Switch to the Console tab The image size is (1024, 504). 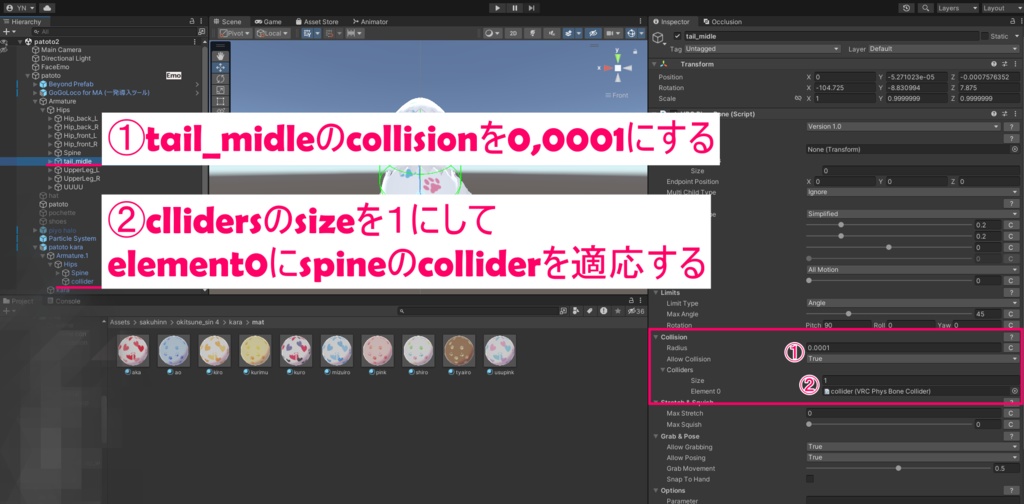click(x=63, y=301)
